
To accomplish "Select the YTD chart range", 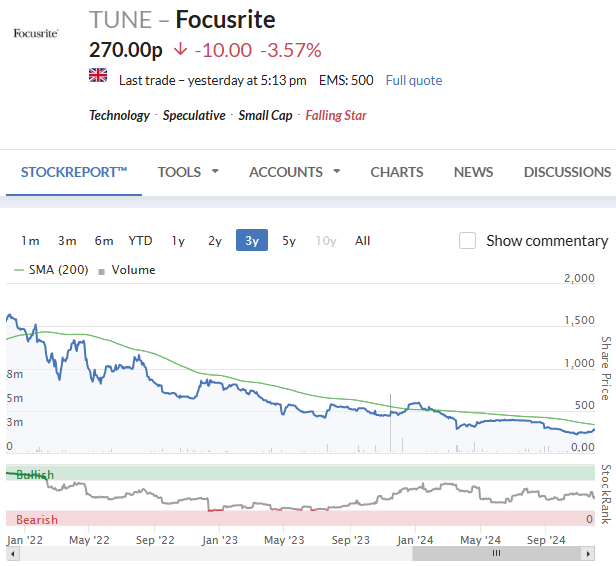I will 140,240.
